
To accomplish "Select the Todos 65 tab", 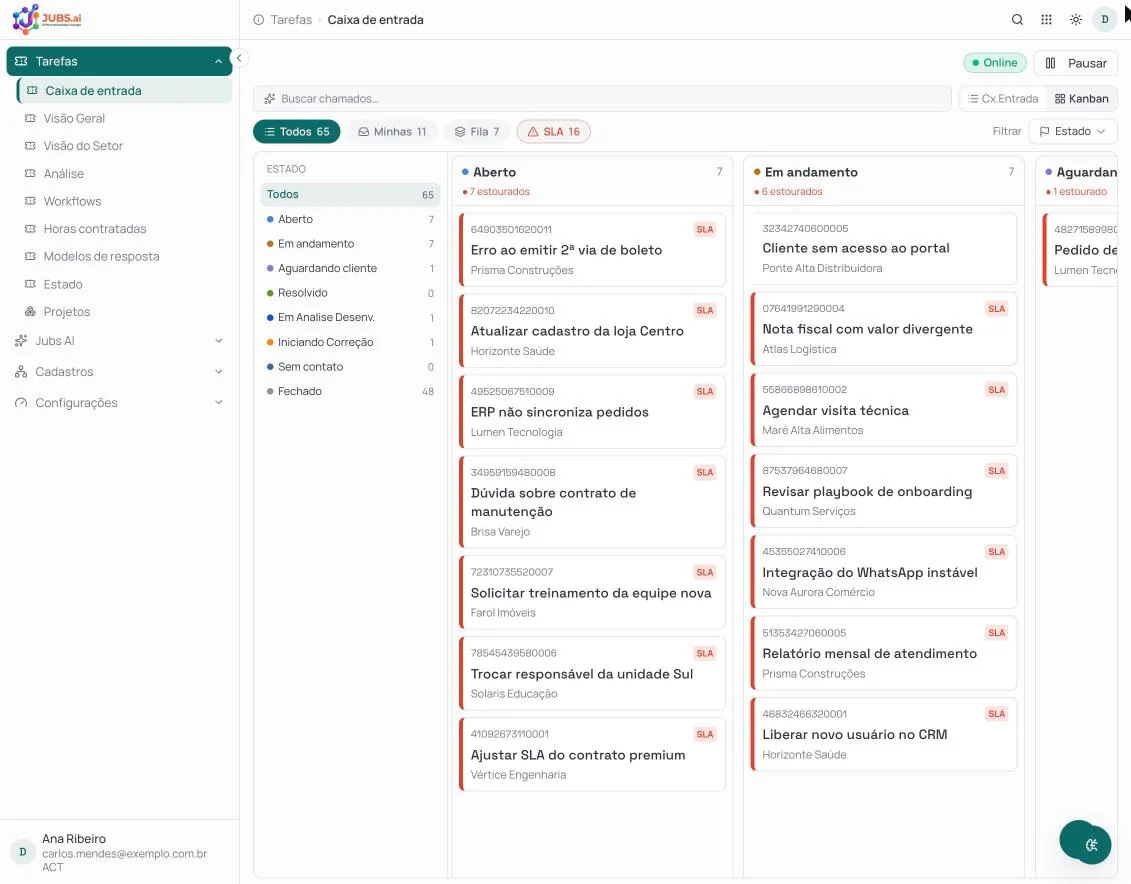I will 296,131.
